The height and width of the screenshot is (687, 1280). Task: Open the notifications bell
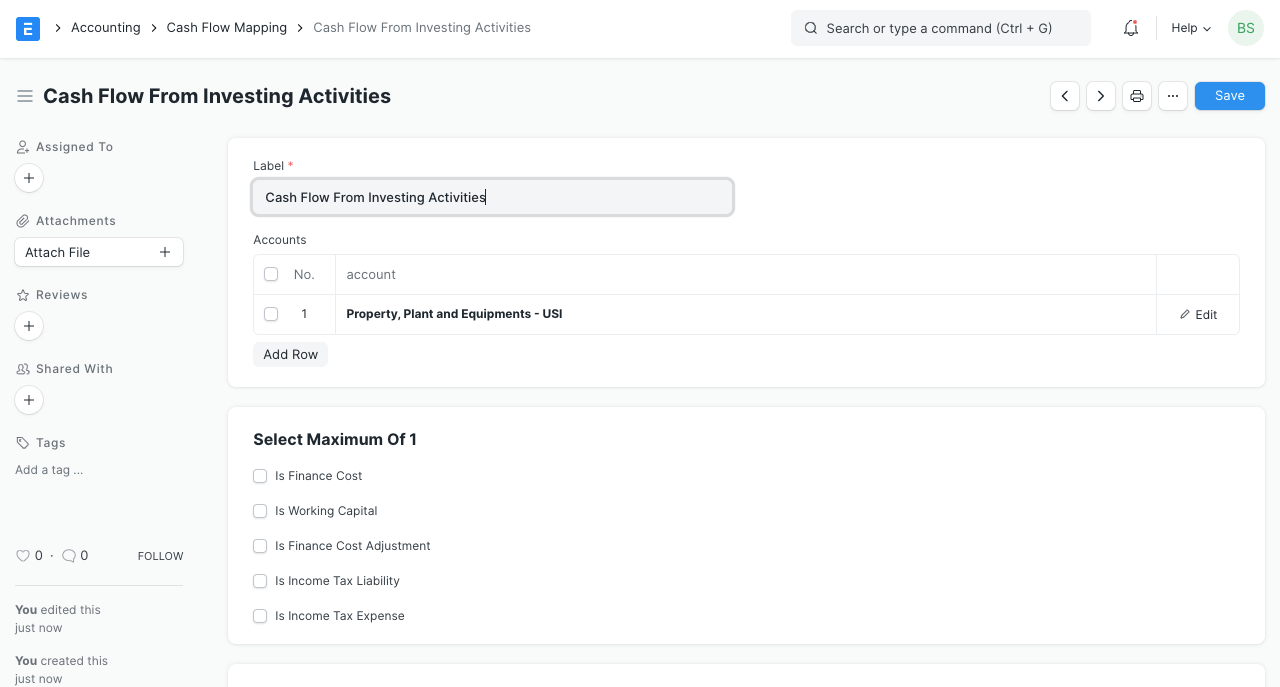point(1131,28)
